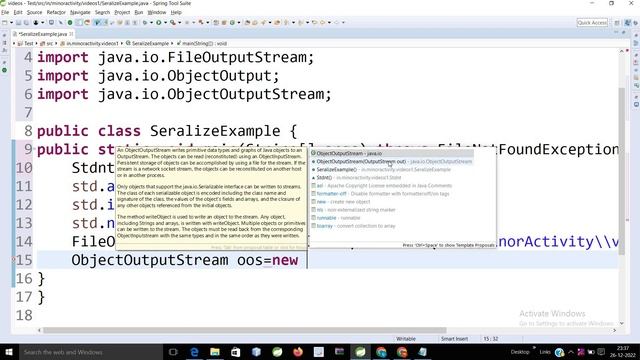Click the Quick Access field
This screenshot has height=360, width=640.
coord(592,22)
